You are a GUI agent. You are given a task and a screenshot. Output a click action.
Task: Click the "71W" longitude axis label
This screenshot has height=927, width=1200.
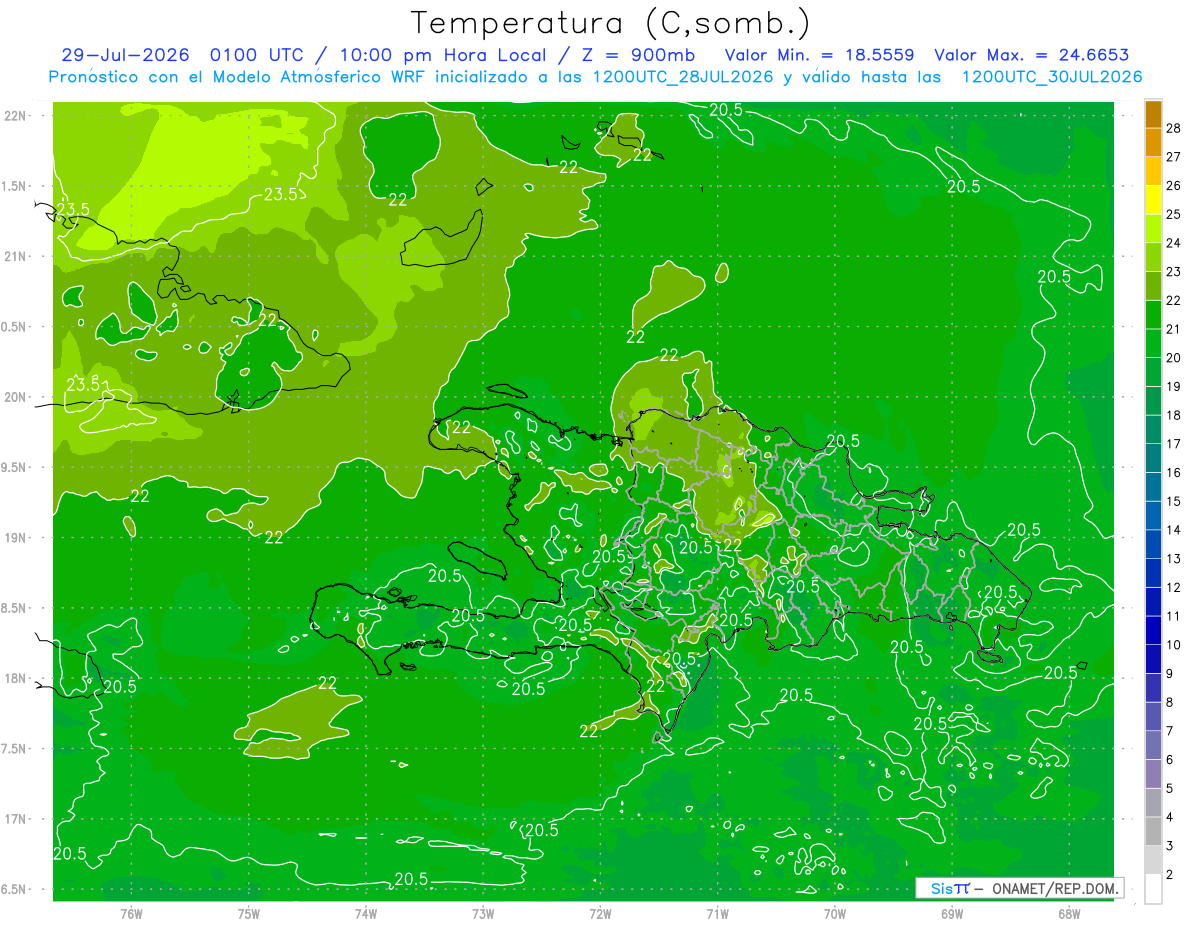[717, 914]
